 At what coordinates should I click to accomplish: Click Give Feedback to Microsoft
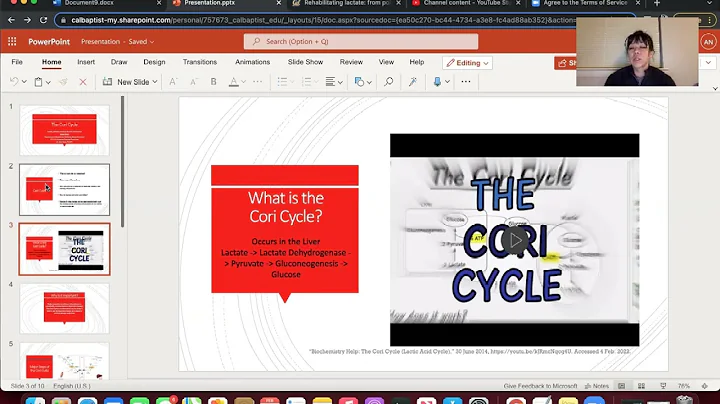[540, 386]
